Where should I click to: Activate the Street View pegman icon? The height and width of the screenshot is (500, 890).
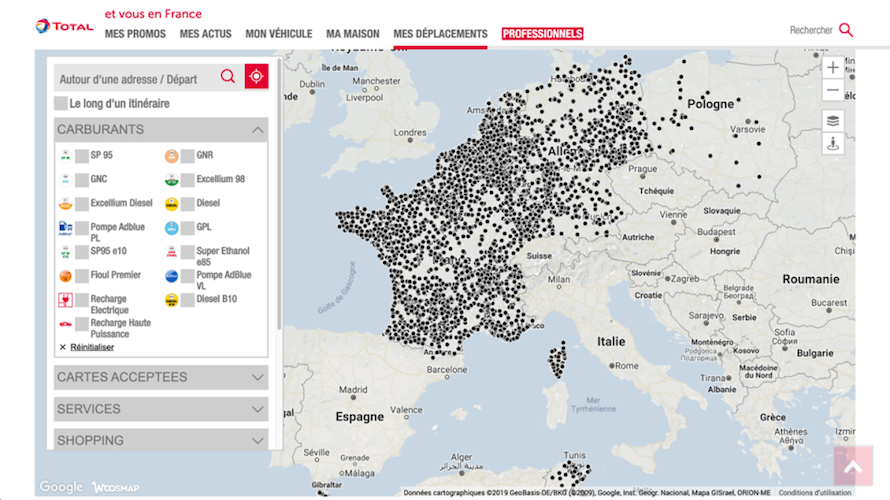pos(833,143)
